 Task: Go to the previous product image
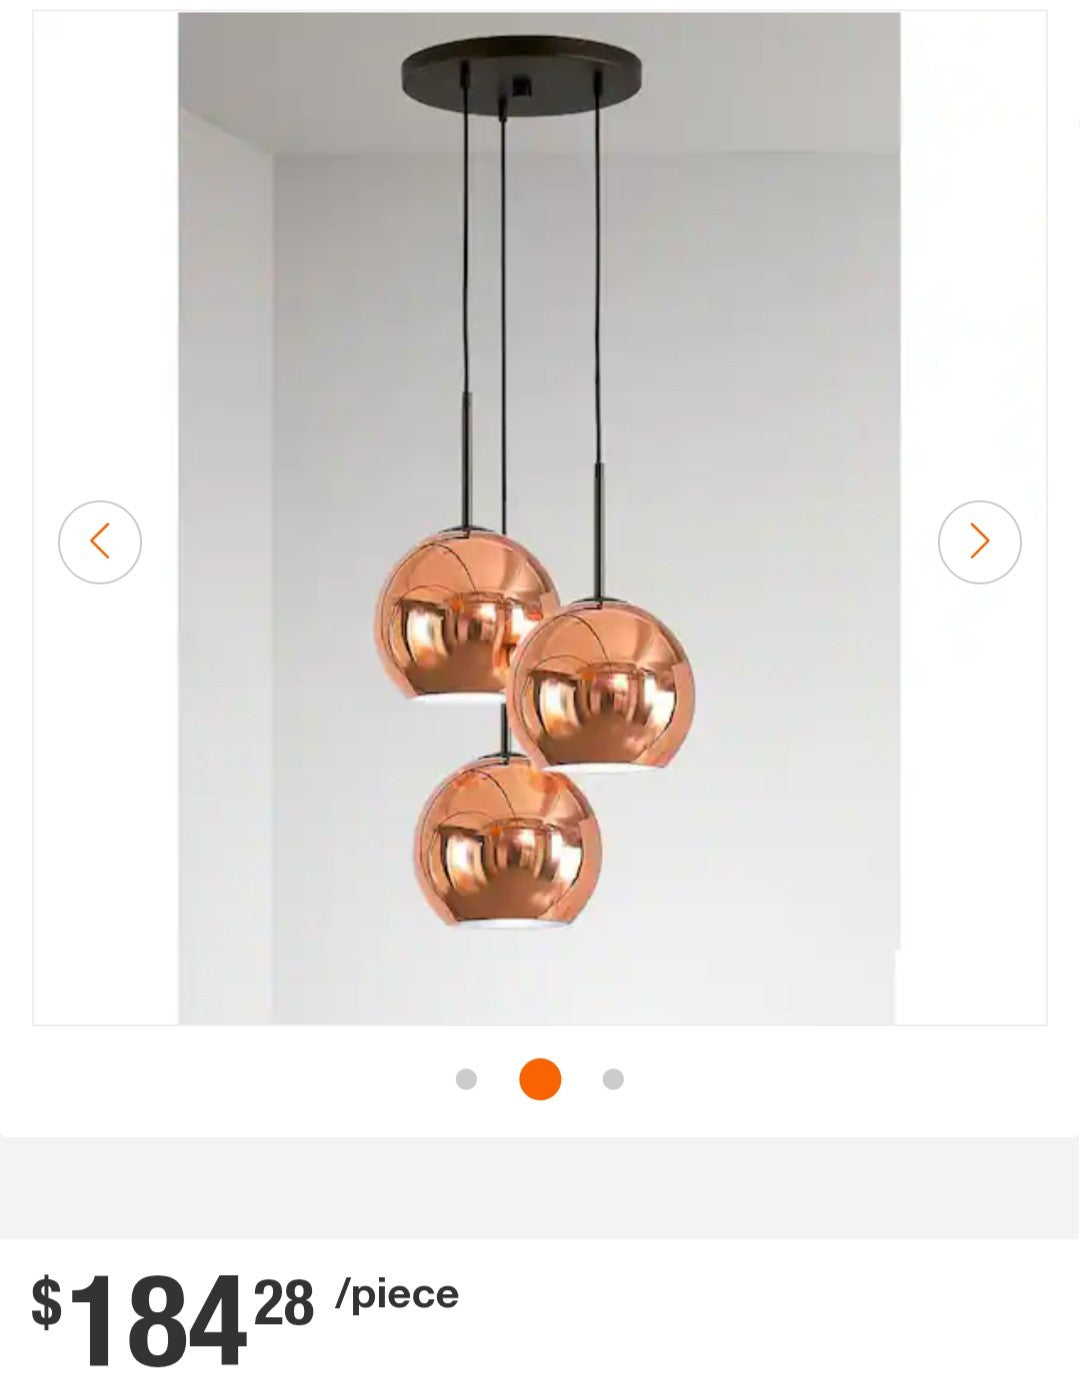point(100,542)
